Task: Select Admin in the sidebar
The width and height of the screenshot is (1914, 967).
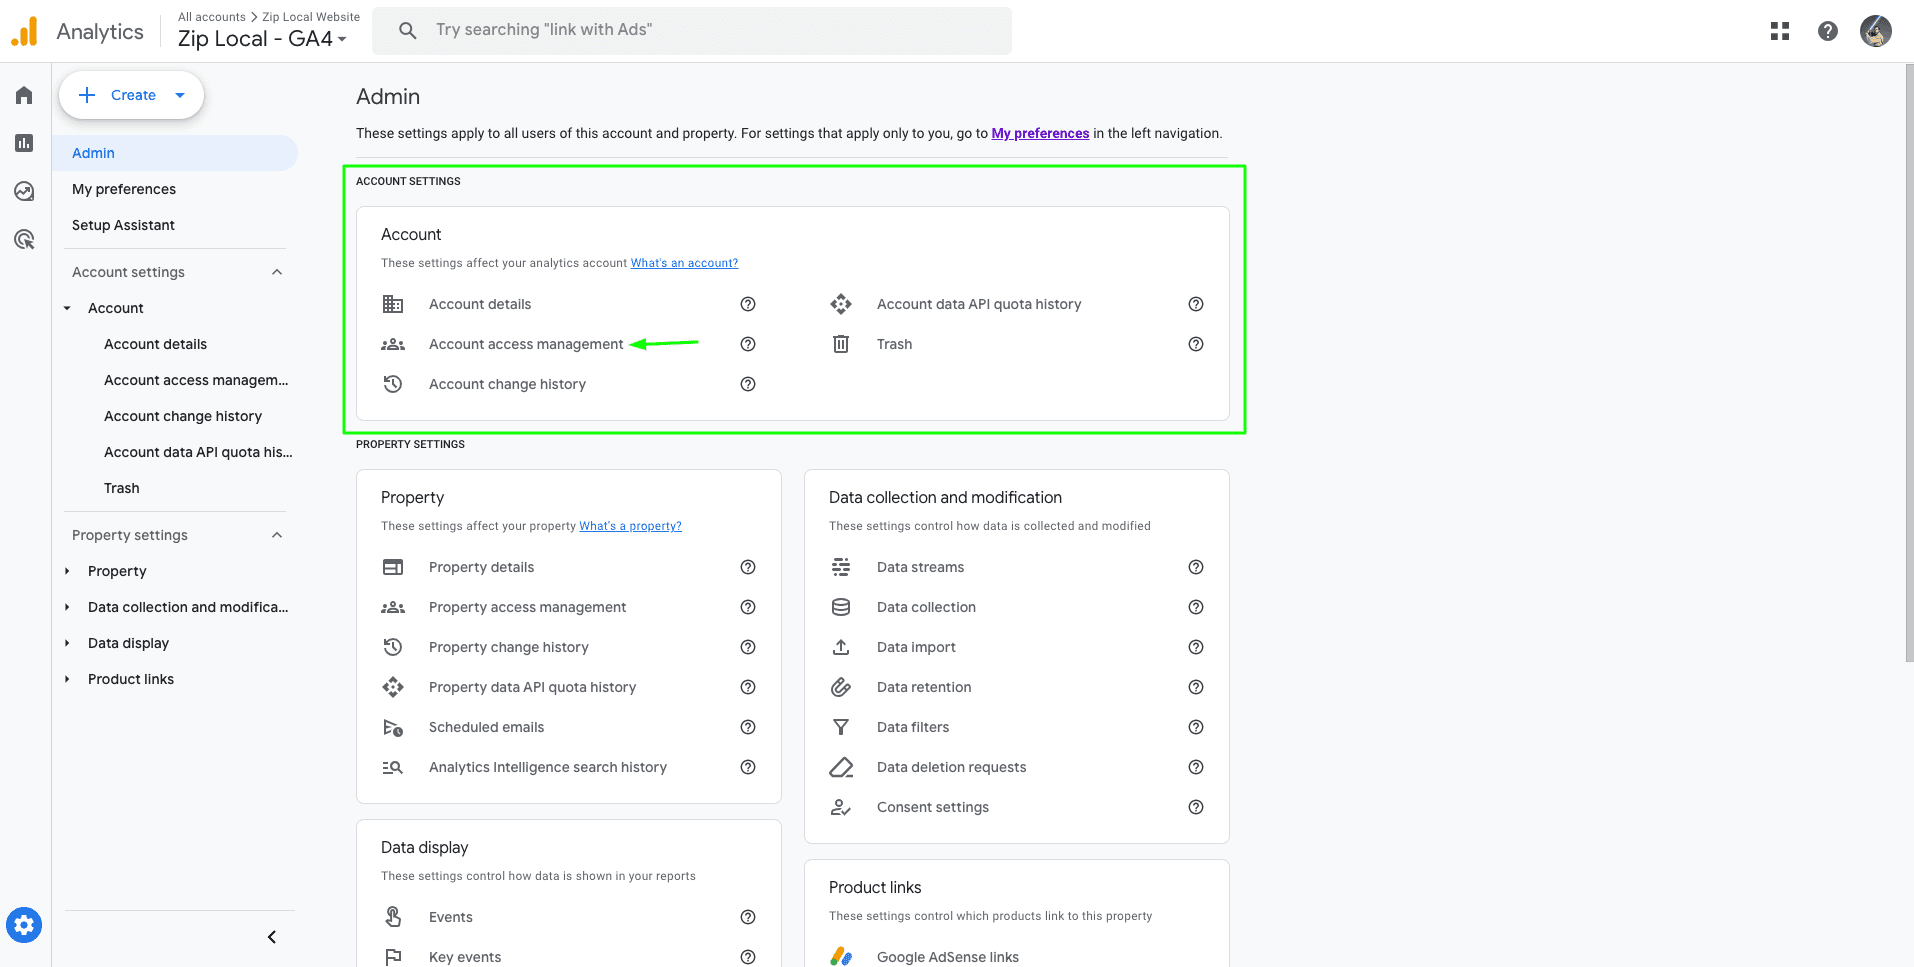Action: [x=175, y=153]
